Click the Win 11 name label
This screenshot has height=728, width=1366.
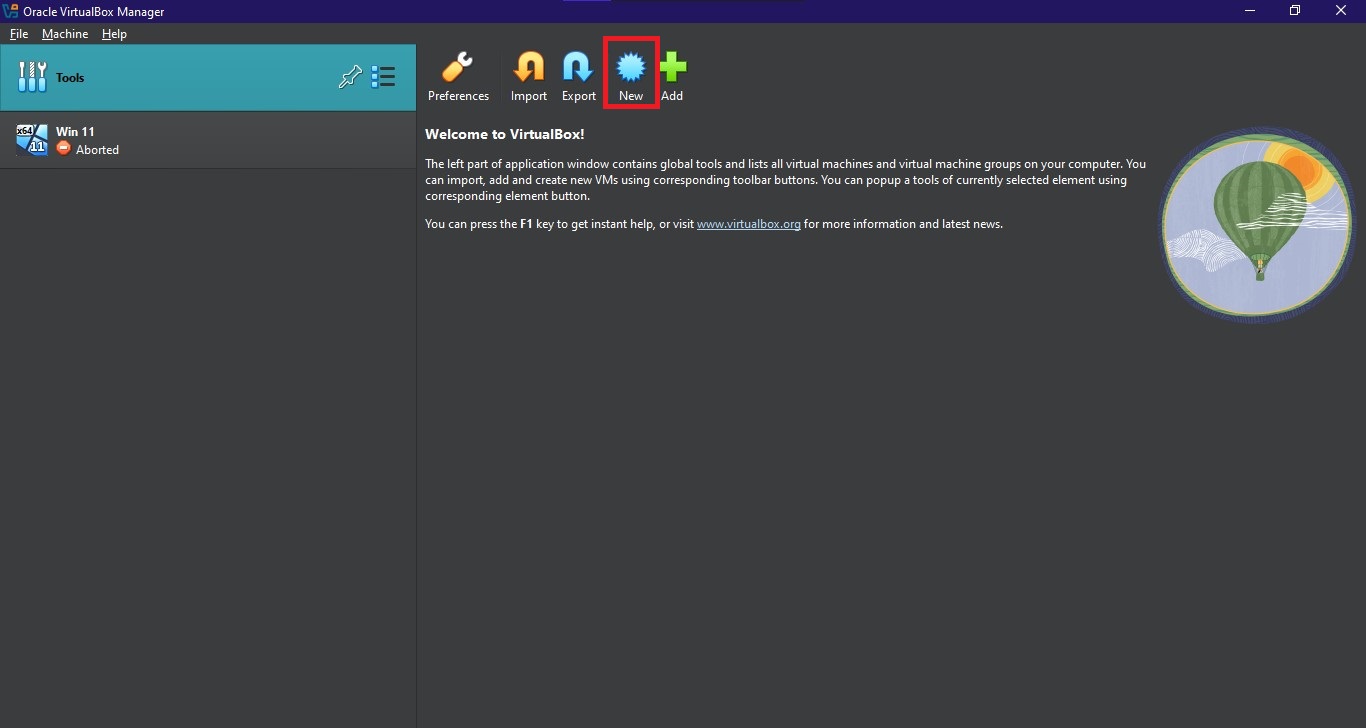[75, 131]
